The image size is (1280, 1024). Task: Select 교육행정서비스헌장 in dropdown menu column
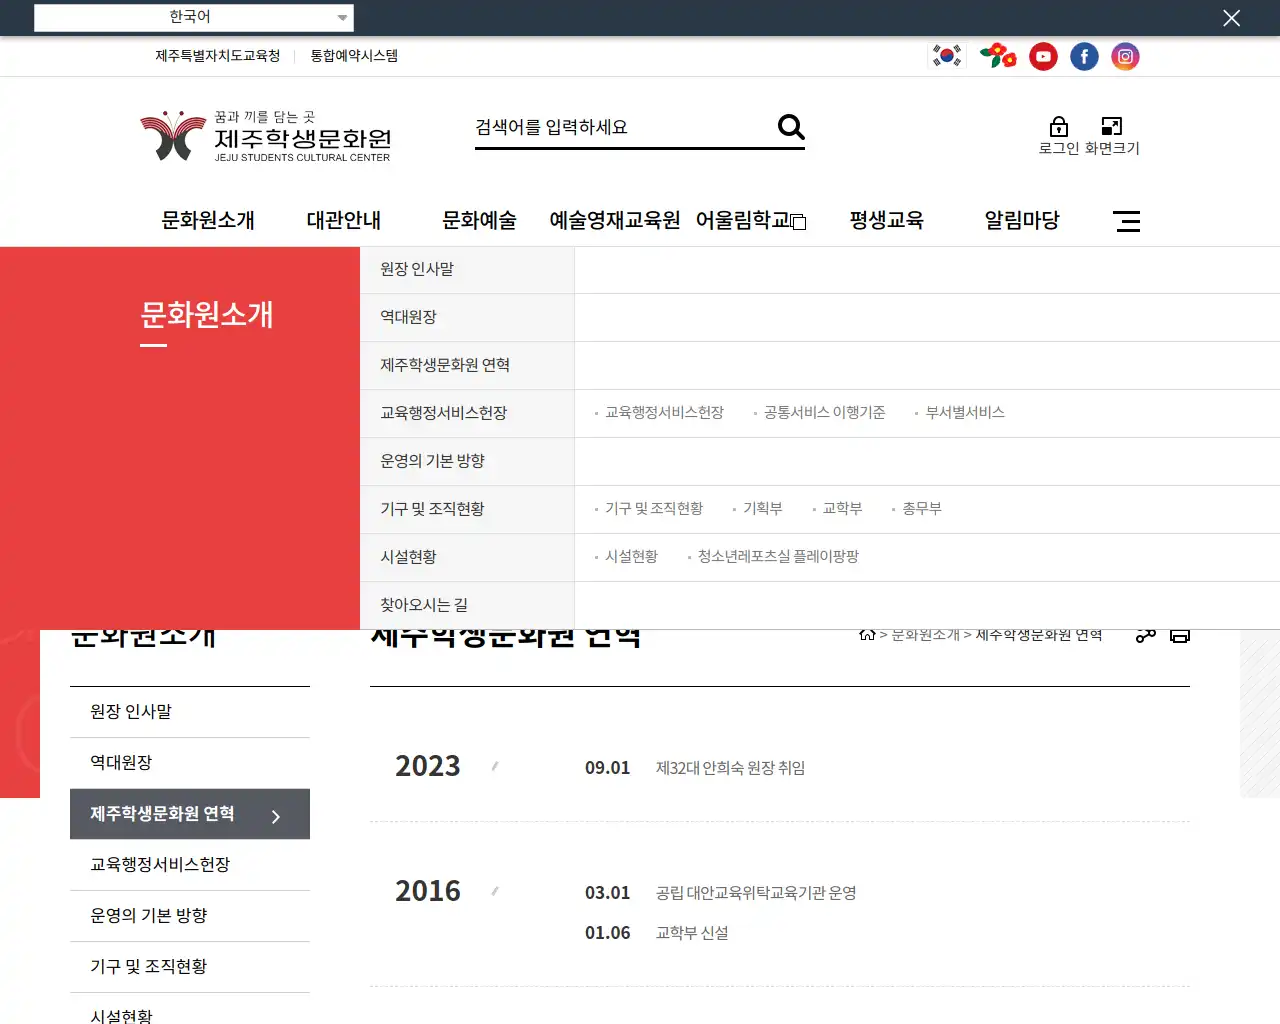point(467,414)
